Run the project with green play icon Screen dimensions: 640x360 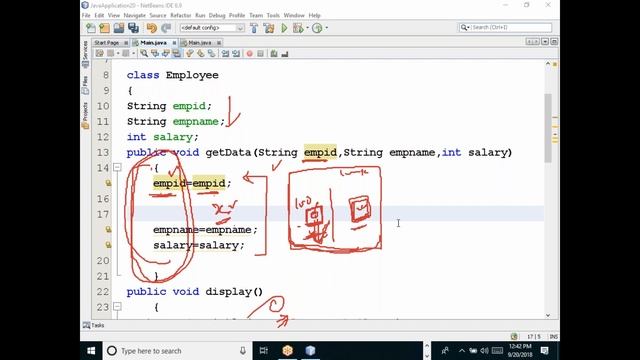click(284, 28)
